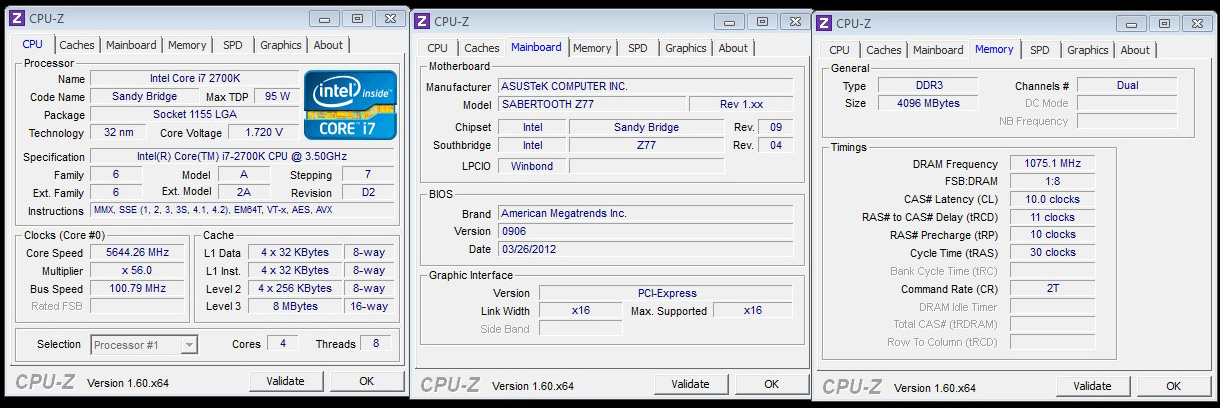Click Instructions field listing MMX, SSE
The height and width of the screenshot is (408, 1220).
pyautogui.click(x=242, y=210)
